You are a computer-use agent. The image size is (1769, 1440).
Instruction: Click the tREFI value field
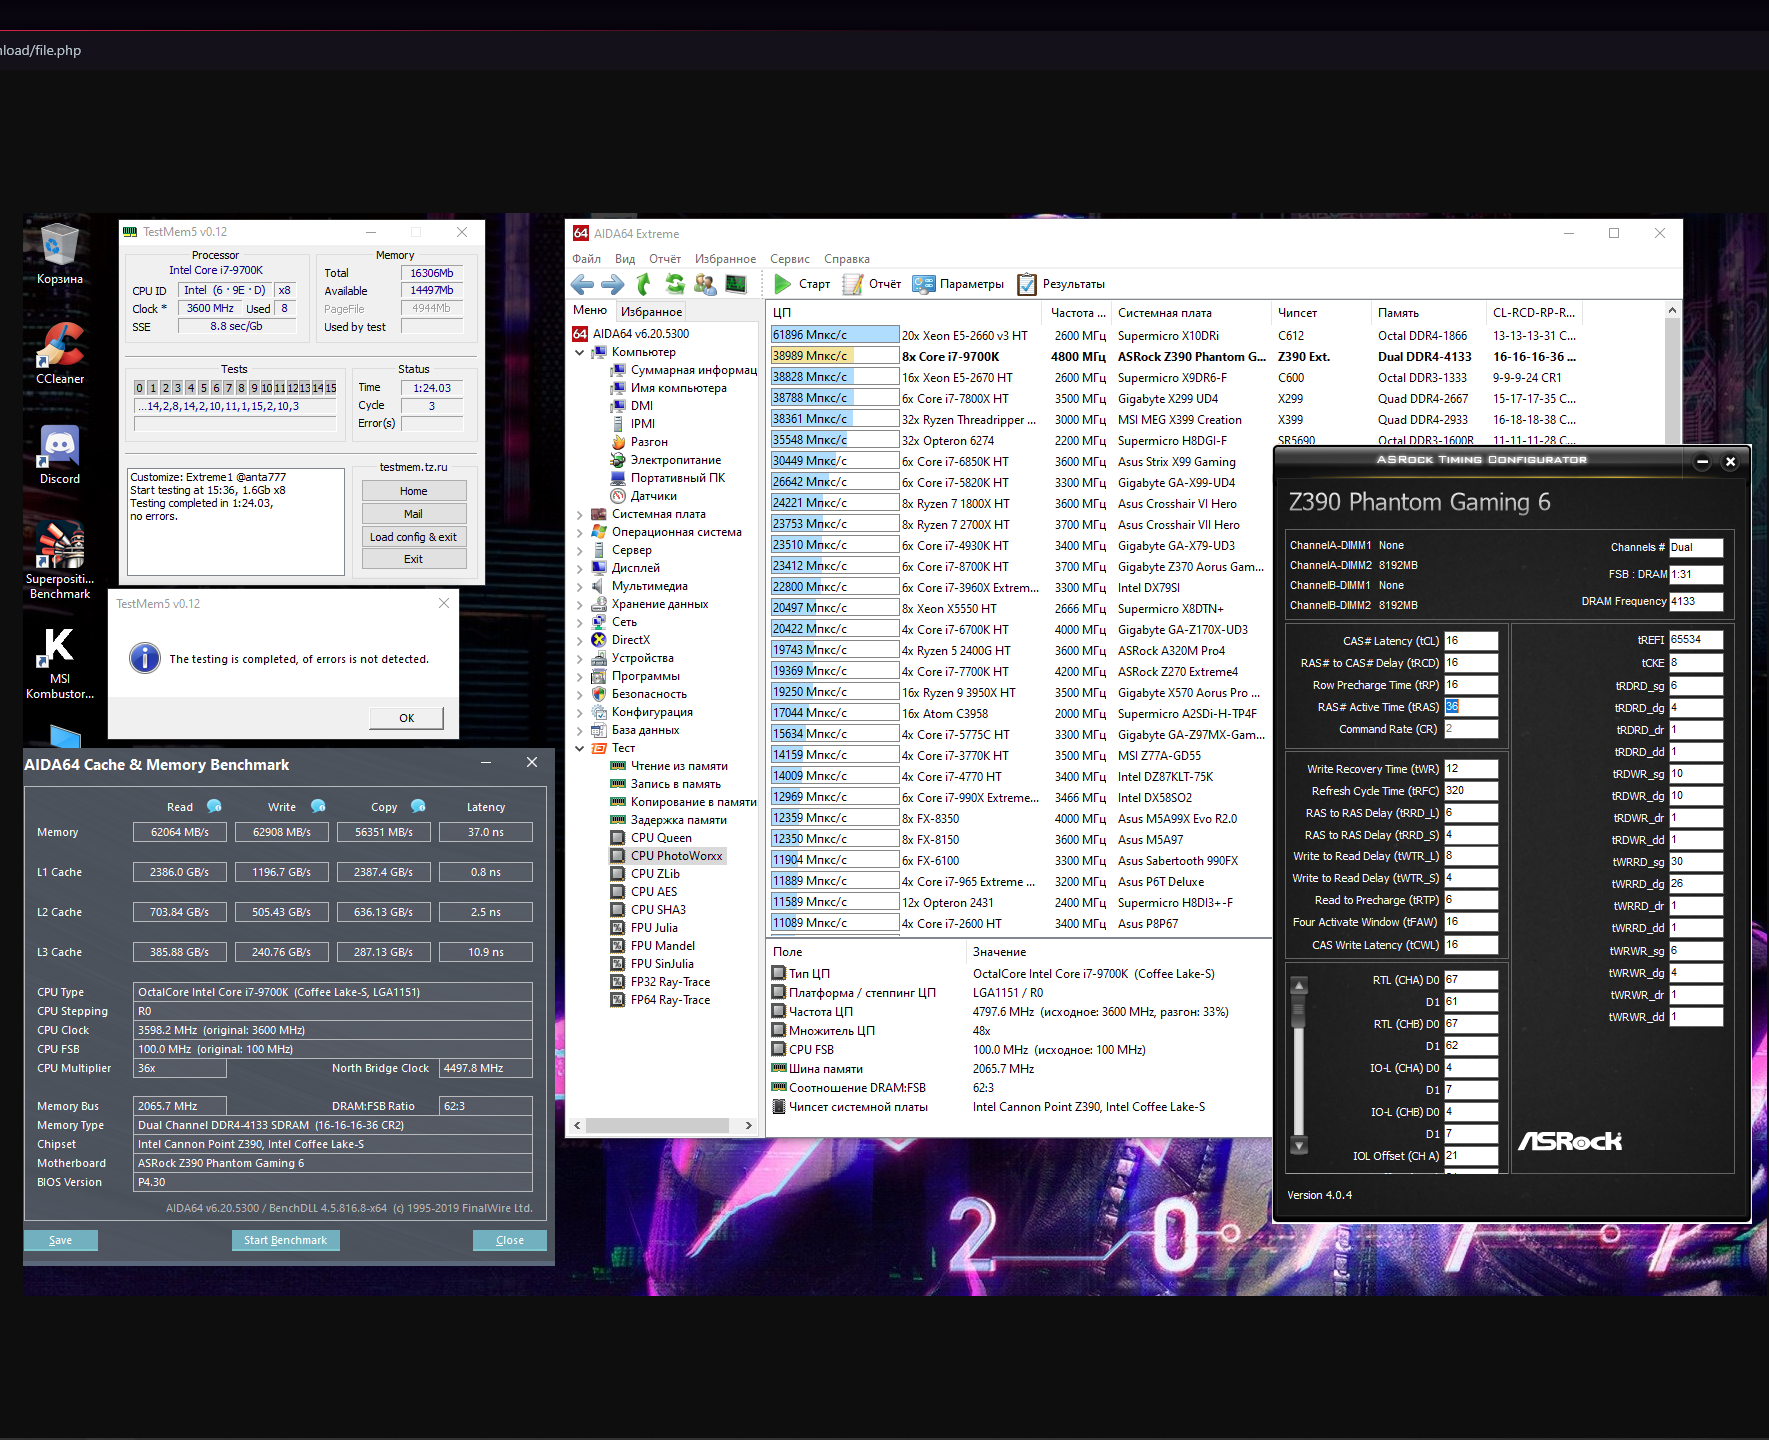1696,640
